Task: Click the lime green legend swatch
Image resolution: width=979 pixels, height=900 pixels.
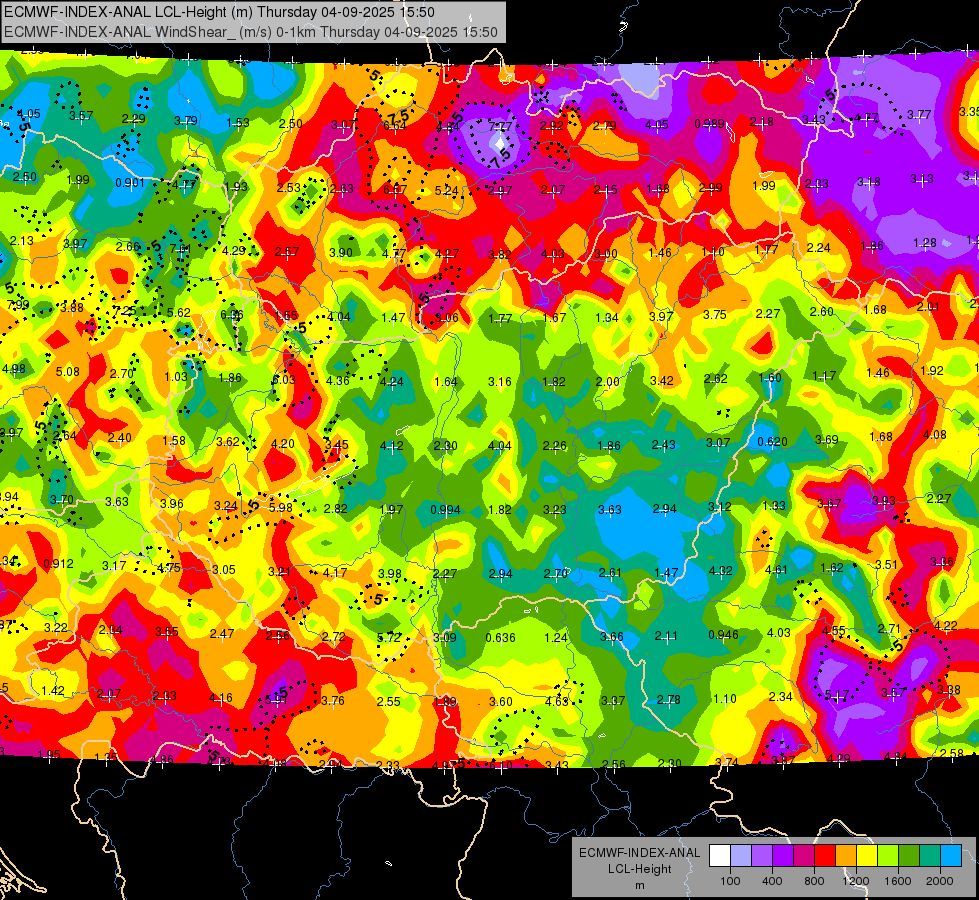Action: 888,856
